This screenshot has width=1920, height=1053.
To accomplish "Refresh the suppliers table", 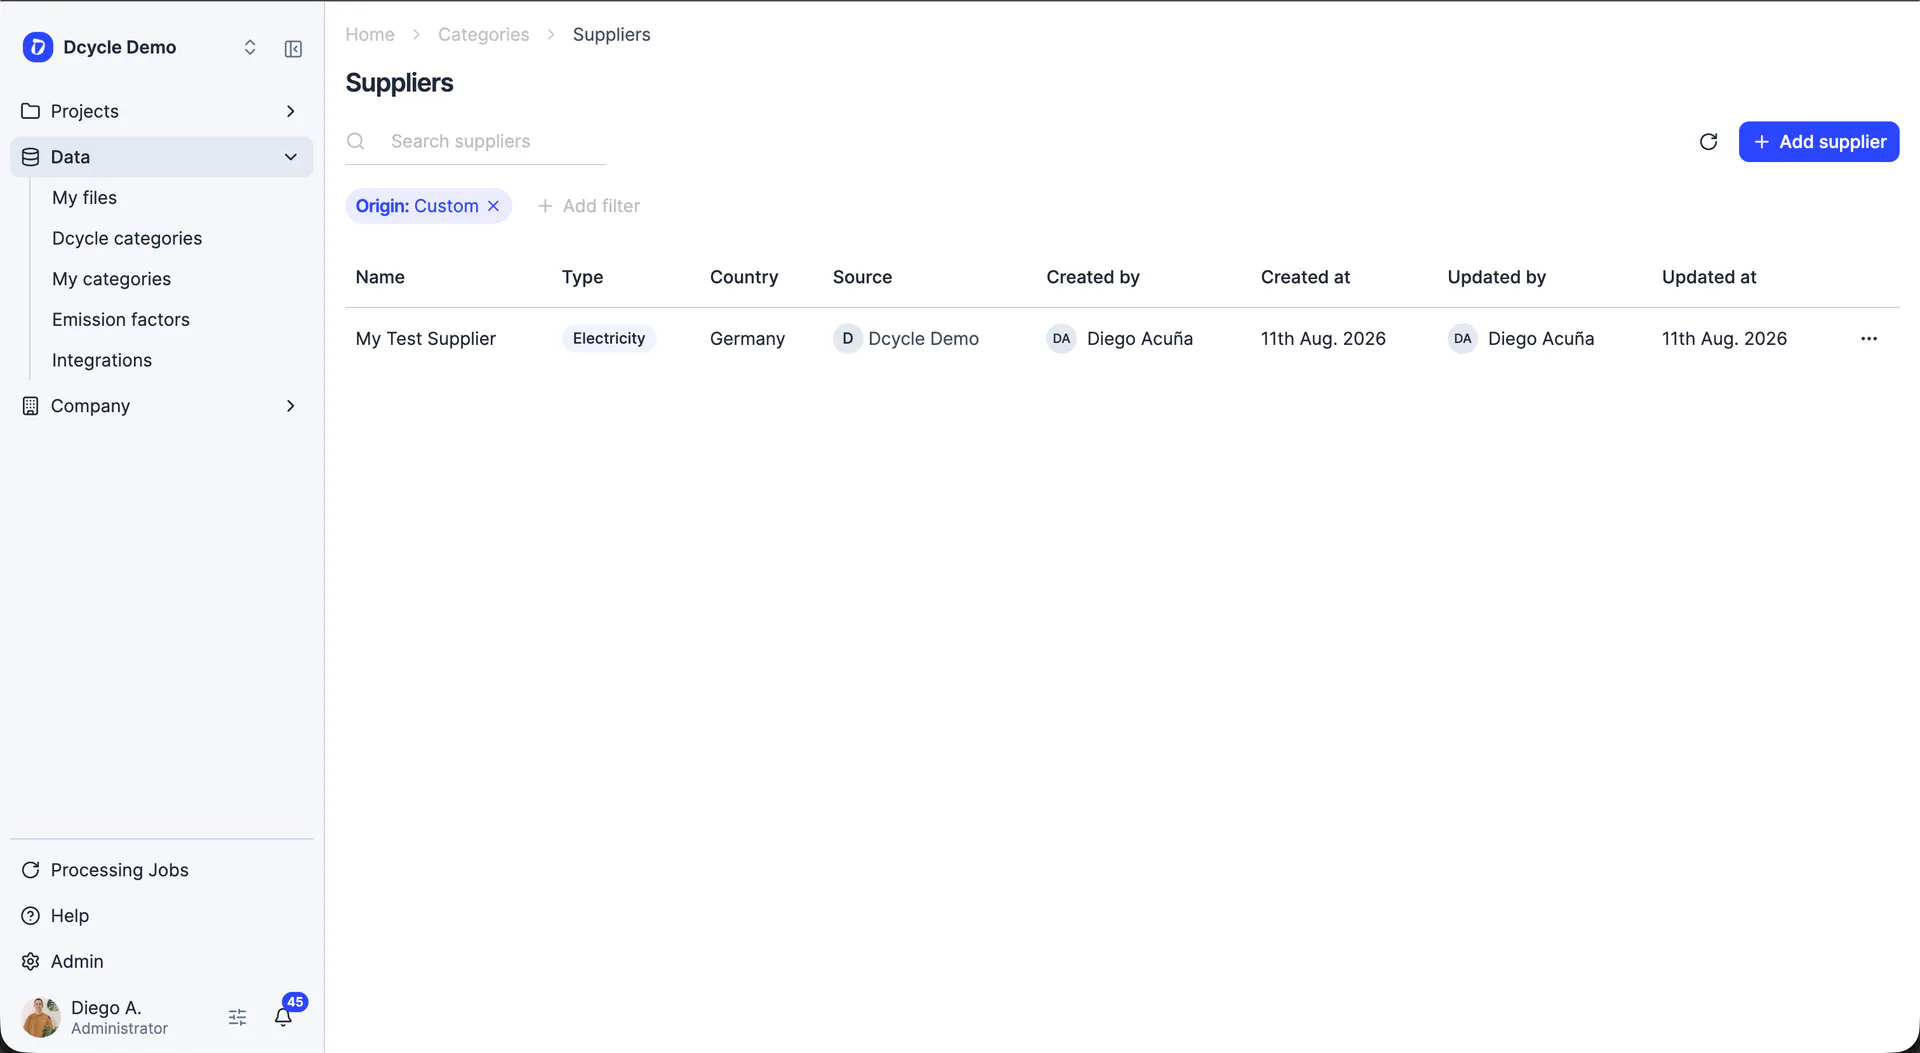I will [x=1709, y=142].
